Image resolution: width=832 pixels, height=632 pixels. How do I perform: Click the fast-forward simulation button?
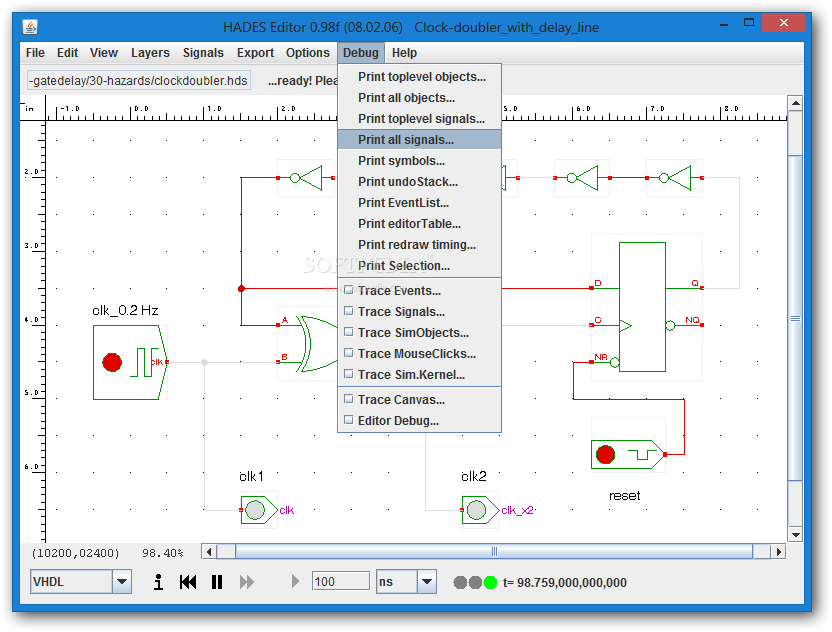click(x=247, y=582)
